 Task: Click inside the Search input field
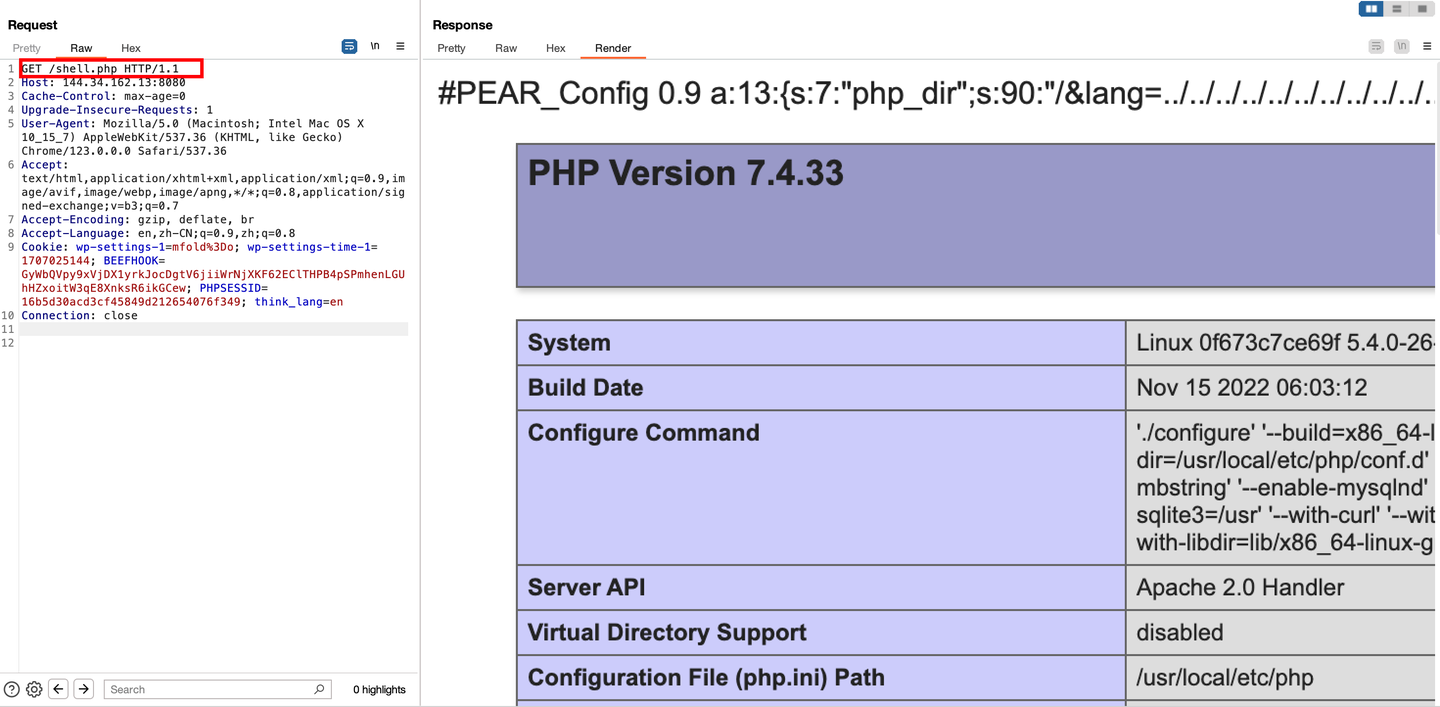tap(200, 689)
